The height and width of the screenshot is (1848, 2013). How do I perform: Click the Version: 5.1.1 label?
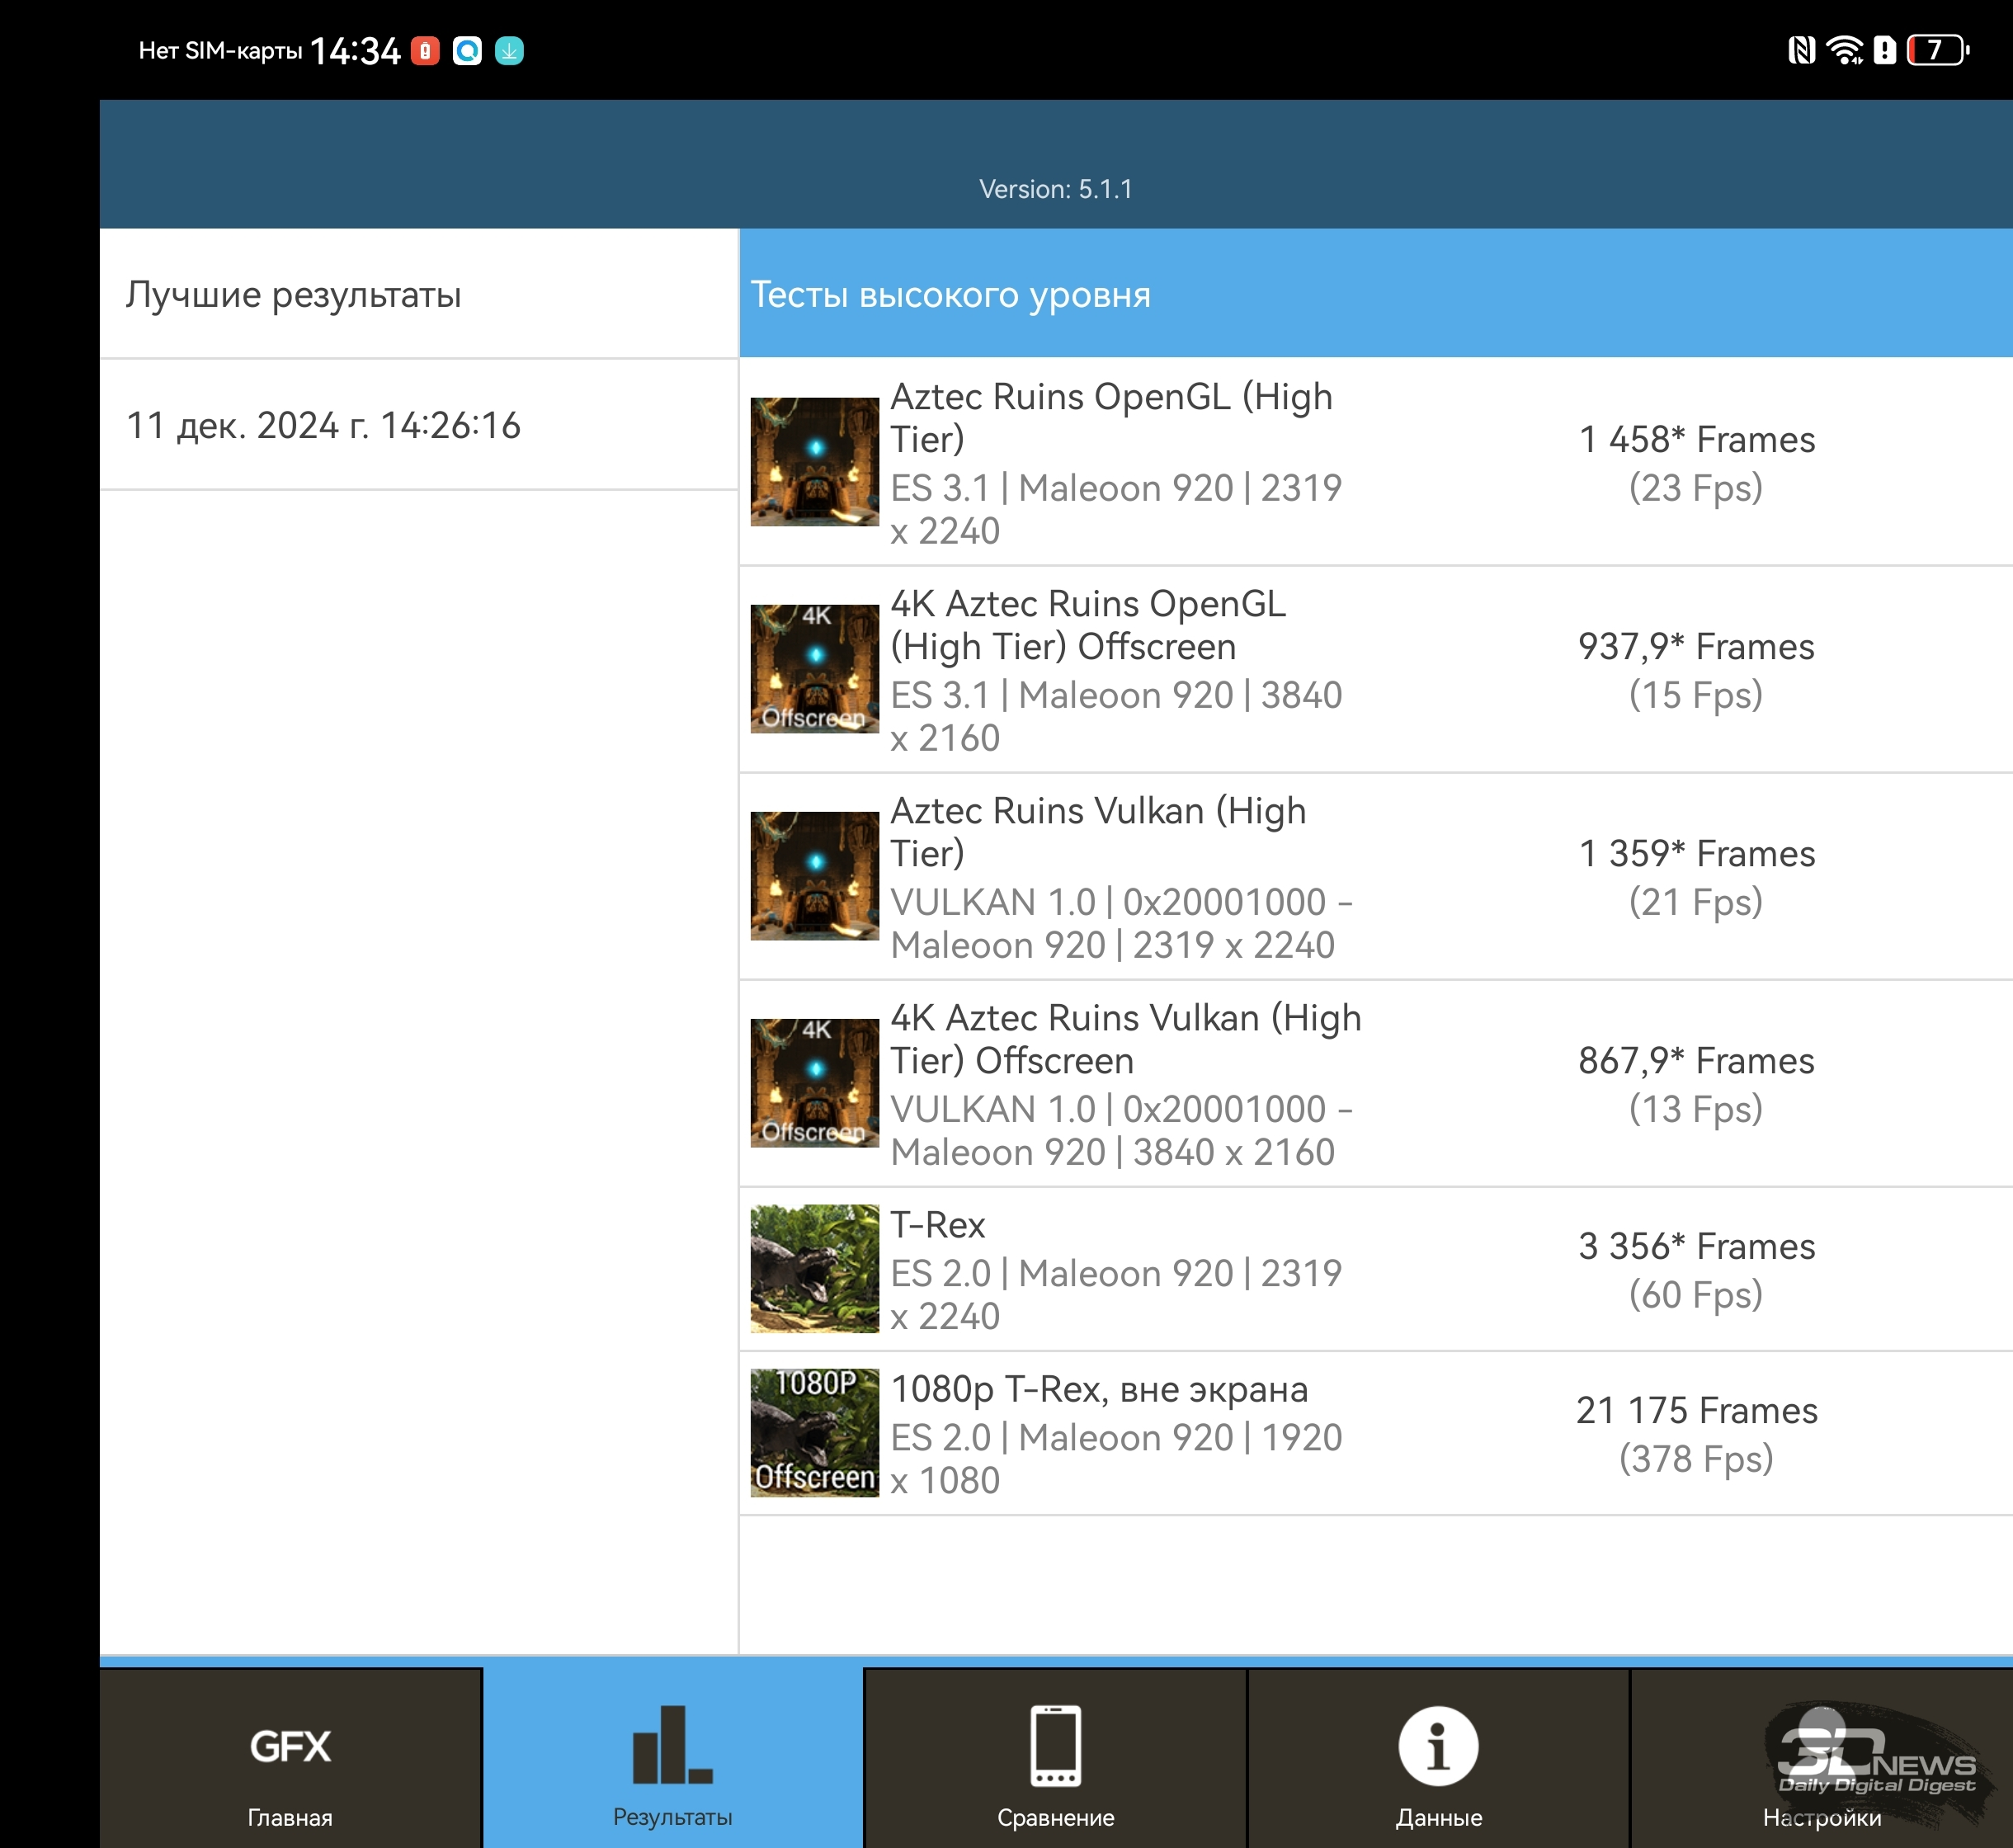(x=1056, y=189)
